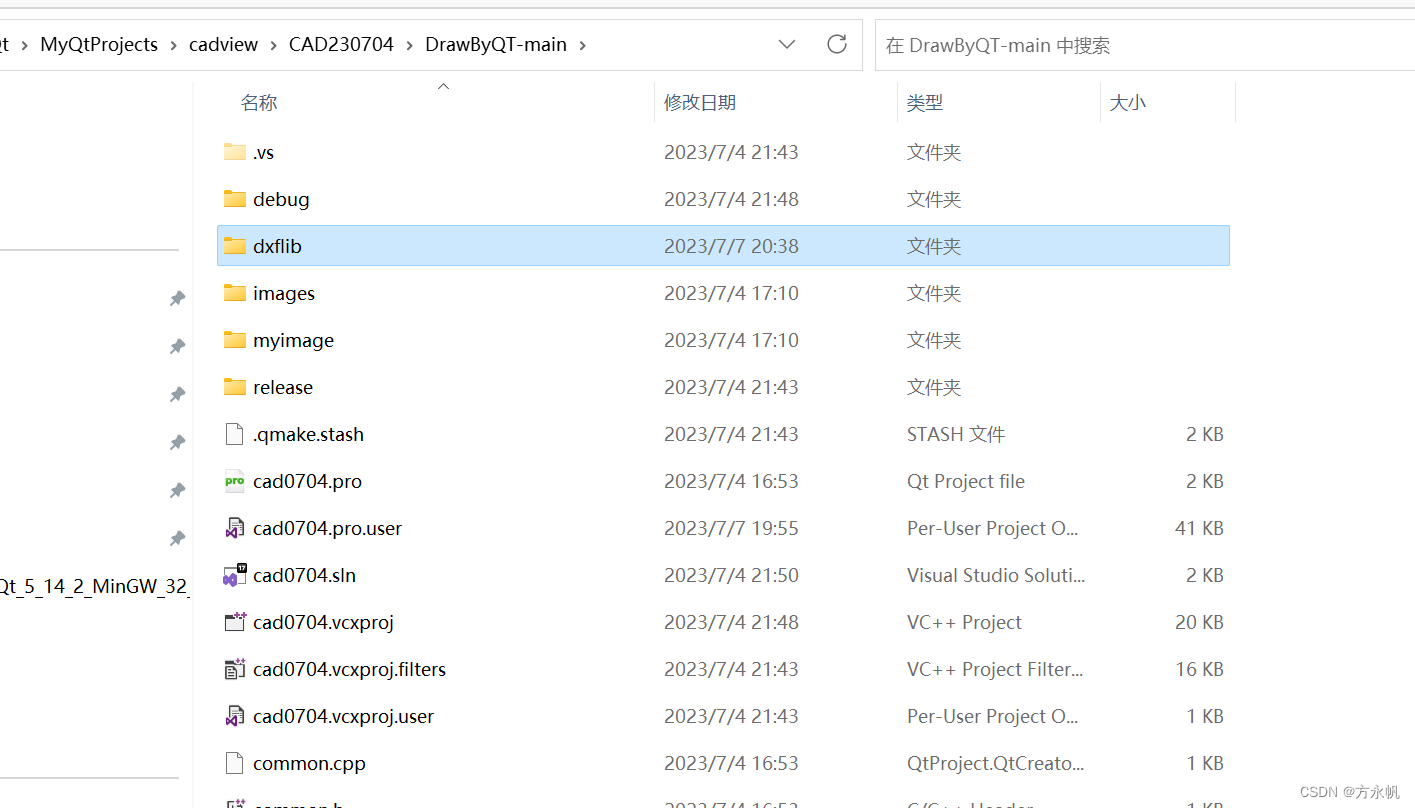The image size is (1415, 808).
Task: Open the address bar history dropdown
Action: [x=787, y=44]
